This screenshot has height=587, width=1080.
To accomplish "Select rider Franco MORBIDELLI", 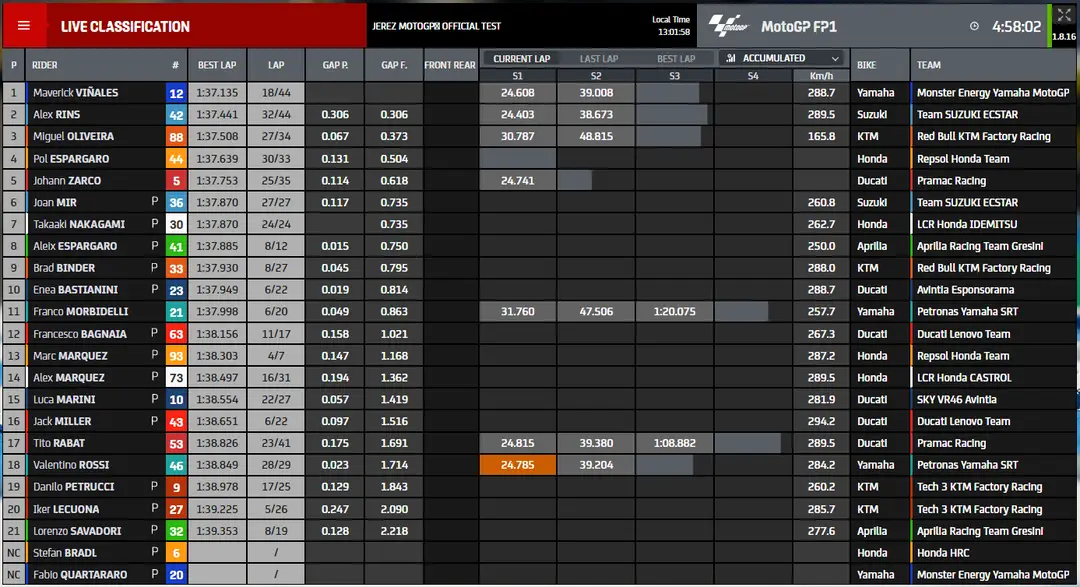I will pos(81,311).
